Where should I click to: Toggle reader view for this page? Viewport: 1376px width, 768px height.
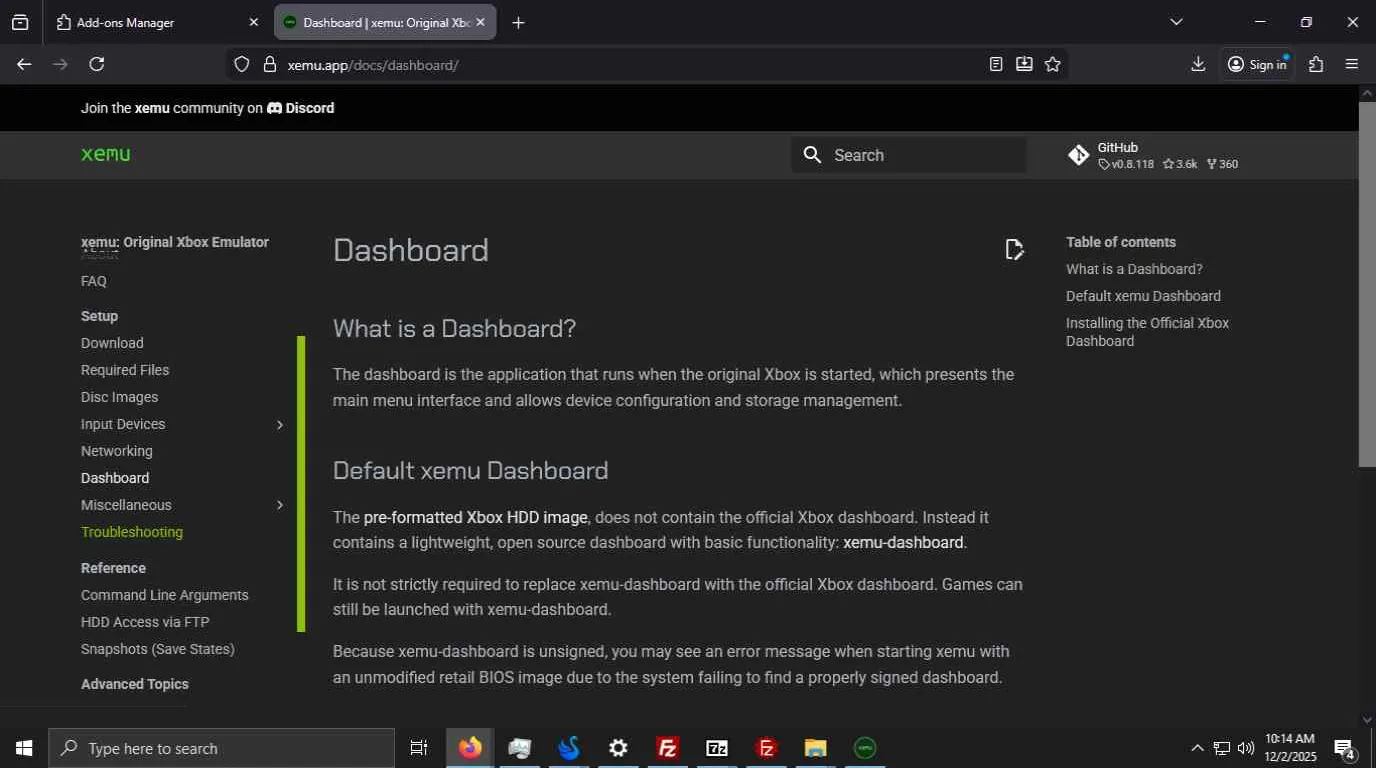pos(996,64)
